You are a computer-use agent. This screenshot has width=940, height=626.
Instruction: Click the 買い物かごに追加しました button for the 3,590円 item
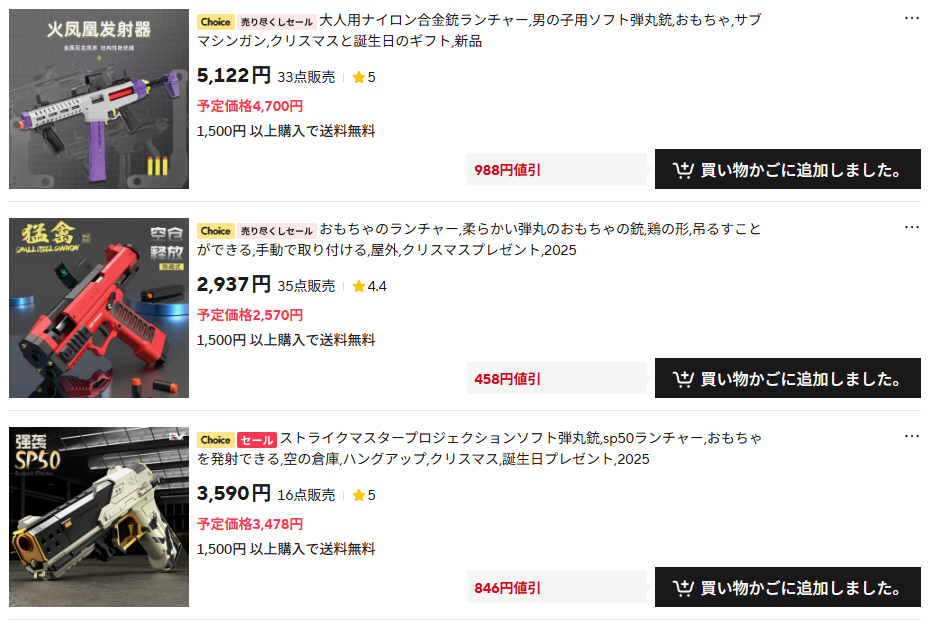(788, 587)
